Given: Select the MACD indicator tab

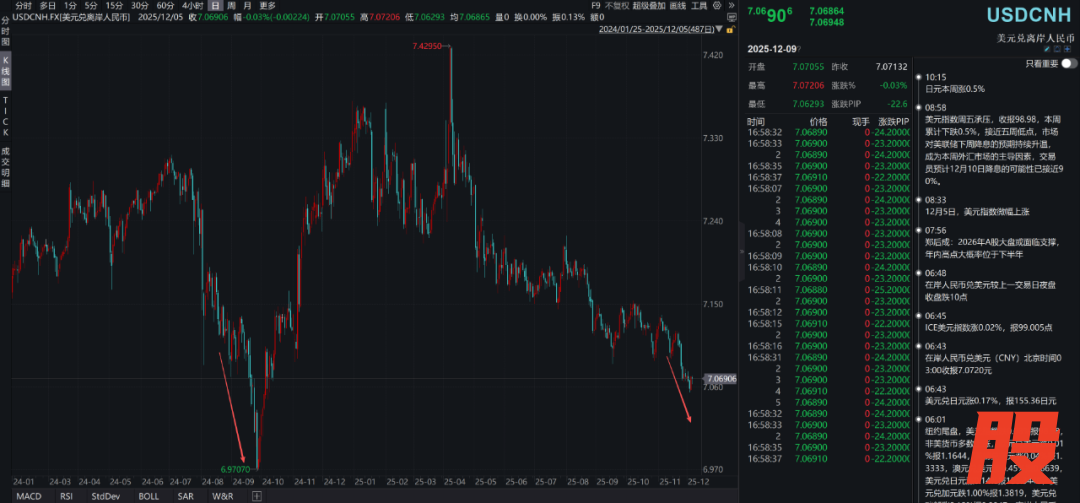Looking at the screenshot, I should 29,495.
